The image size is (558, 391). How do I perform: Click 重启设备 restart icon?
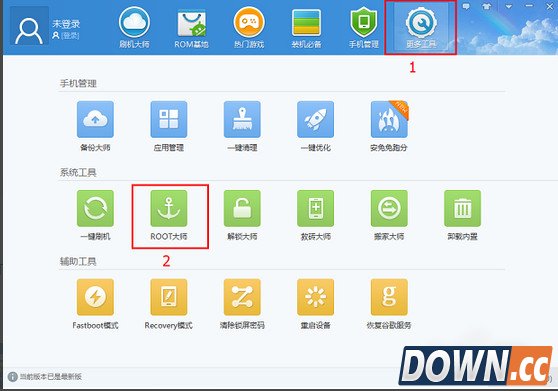[x=316, y=297]
